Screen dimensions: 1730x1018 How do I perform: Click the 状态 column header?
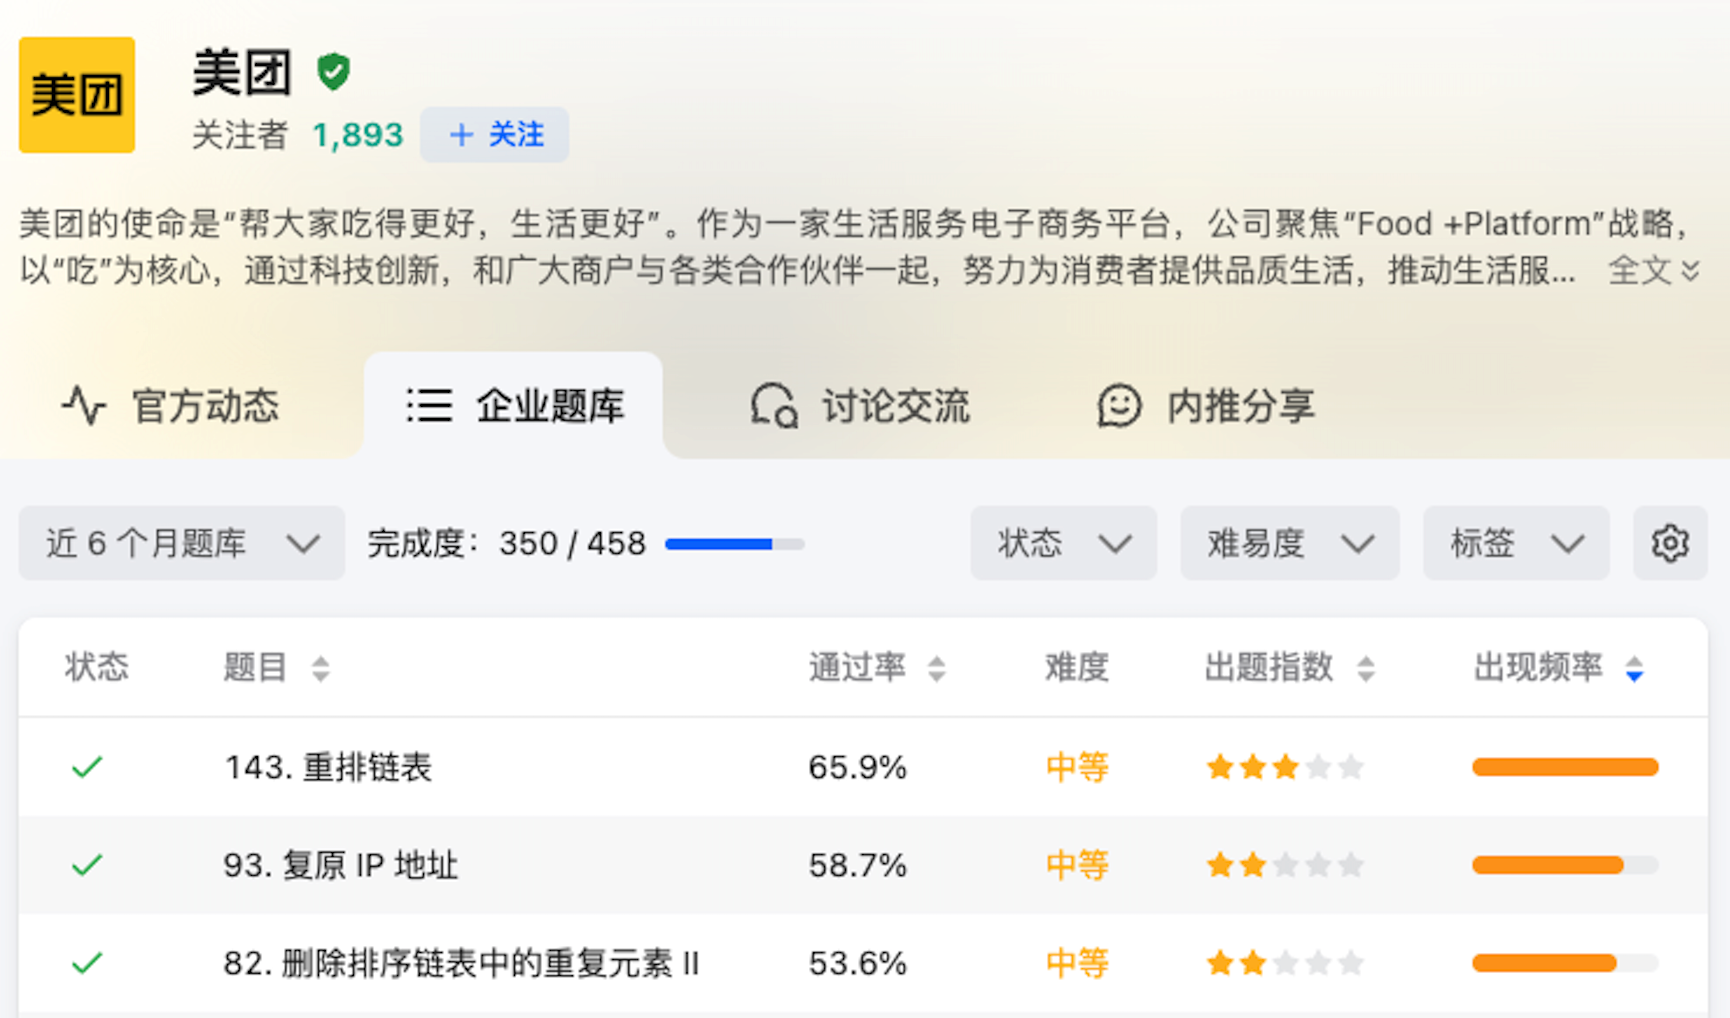(x=97, y=667)
